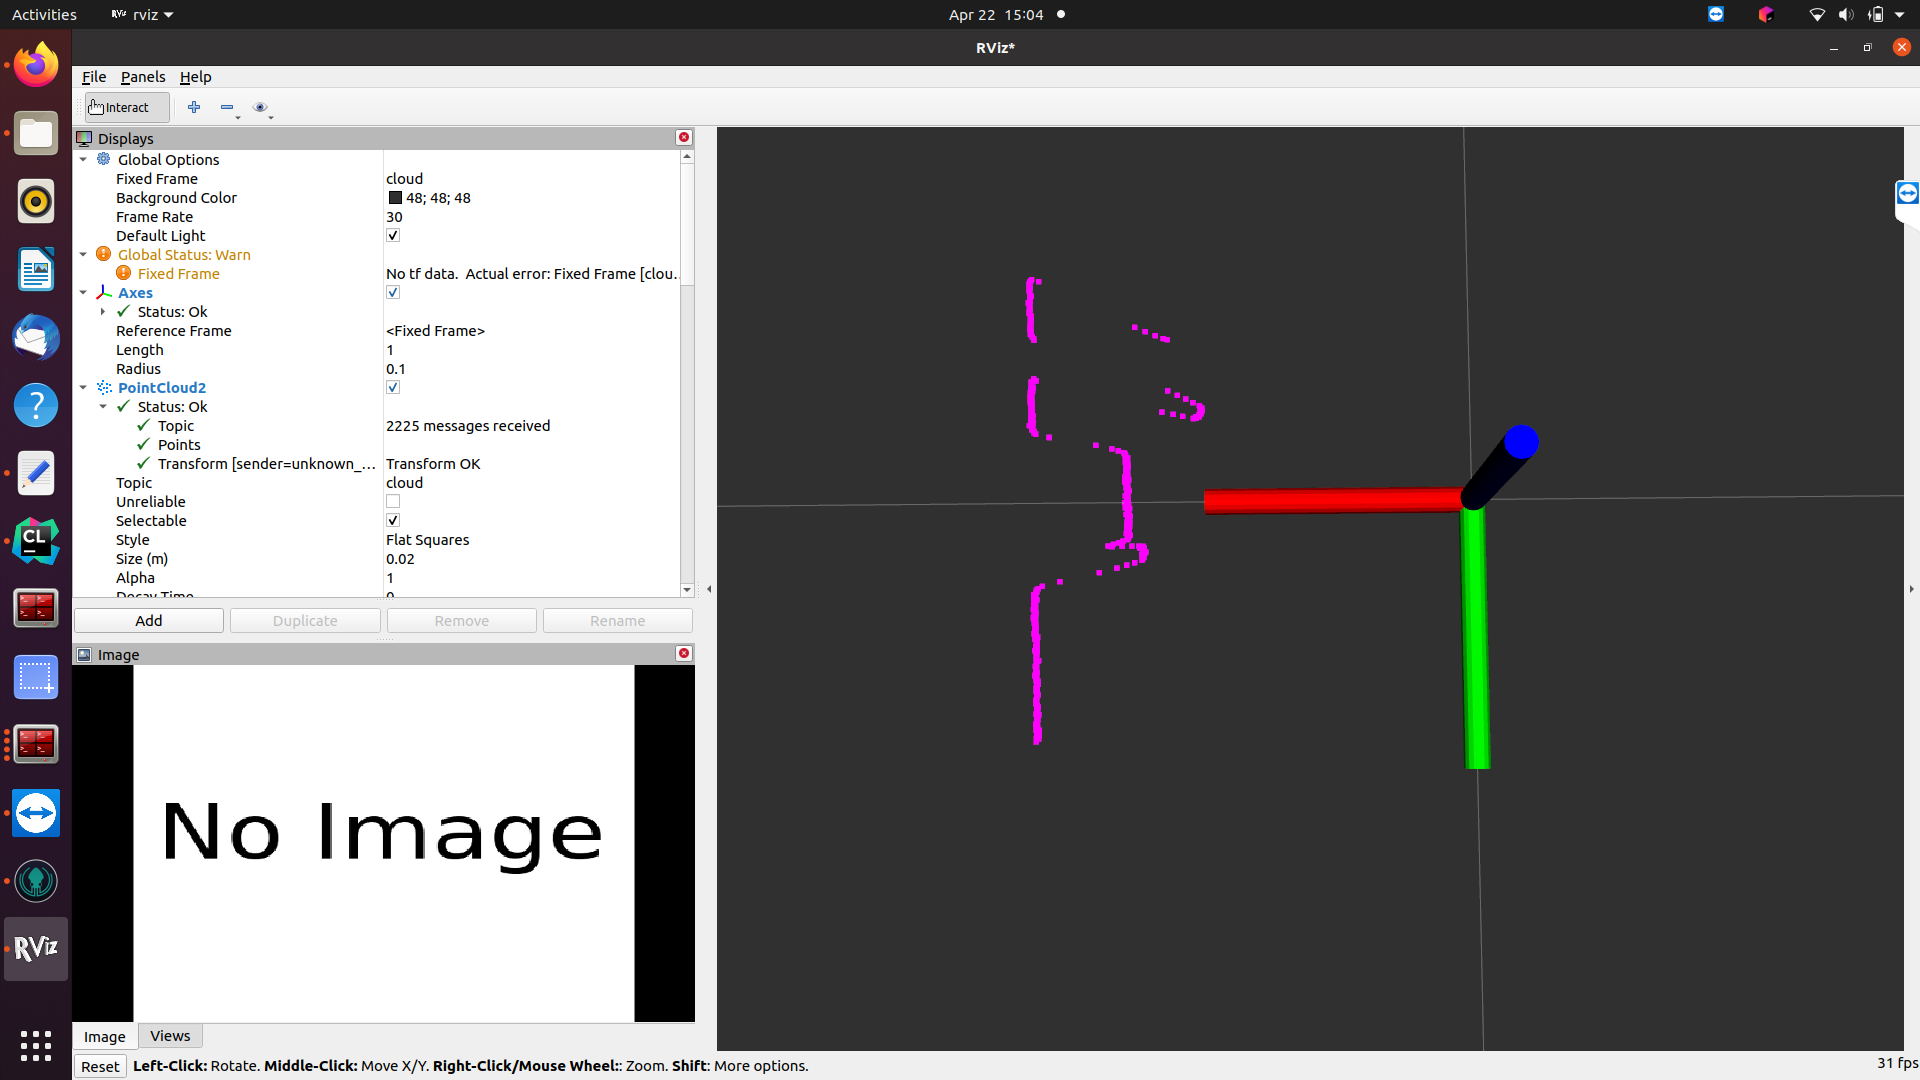The image size is (1920, 1080).
Task: Enable the Unreliable checkbox
Action: pyautogui.click(x=392, y=501)
